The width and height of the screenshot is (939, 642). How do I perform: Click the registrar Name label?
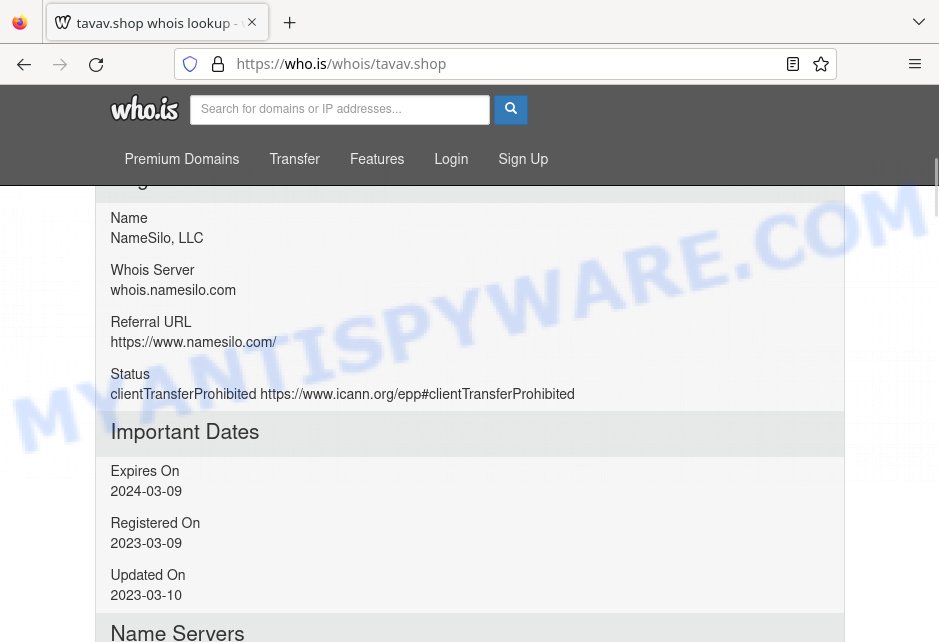129,218
